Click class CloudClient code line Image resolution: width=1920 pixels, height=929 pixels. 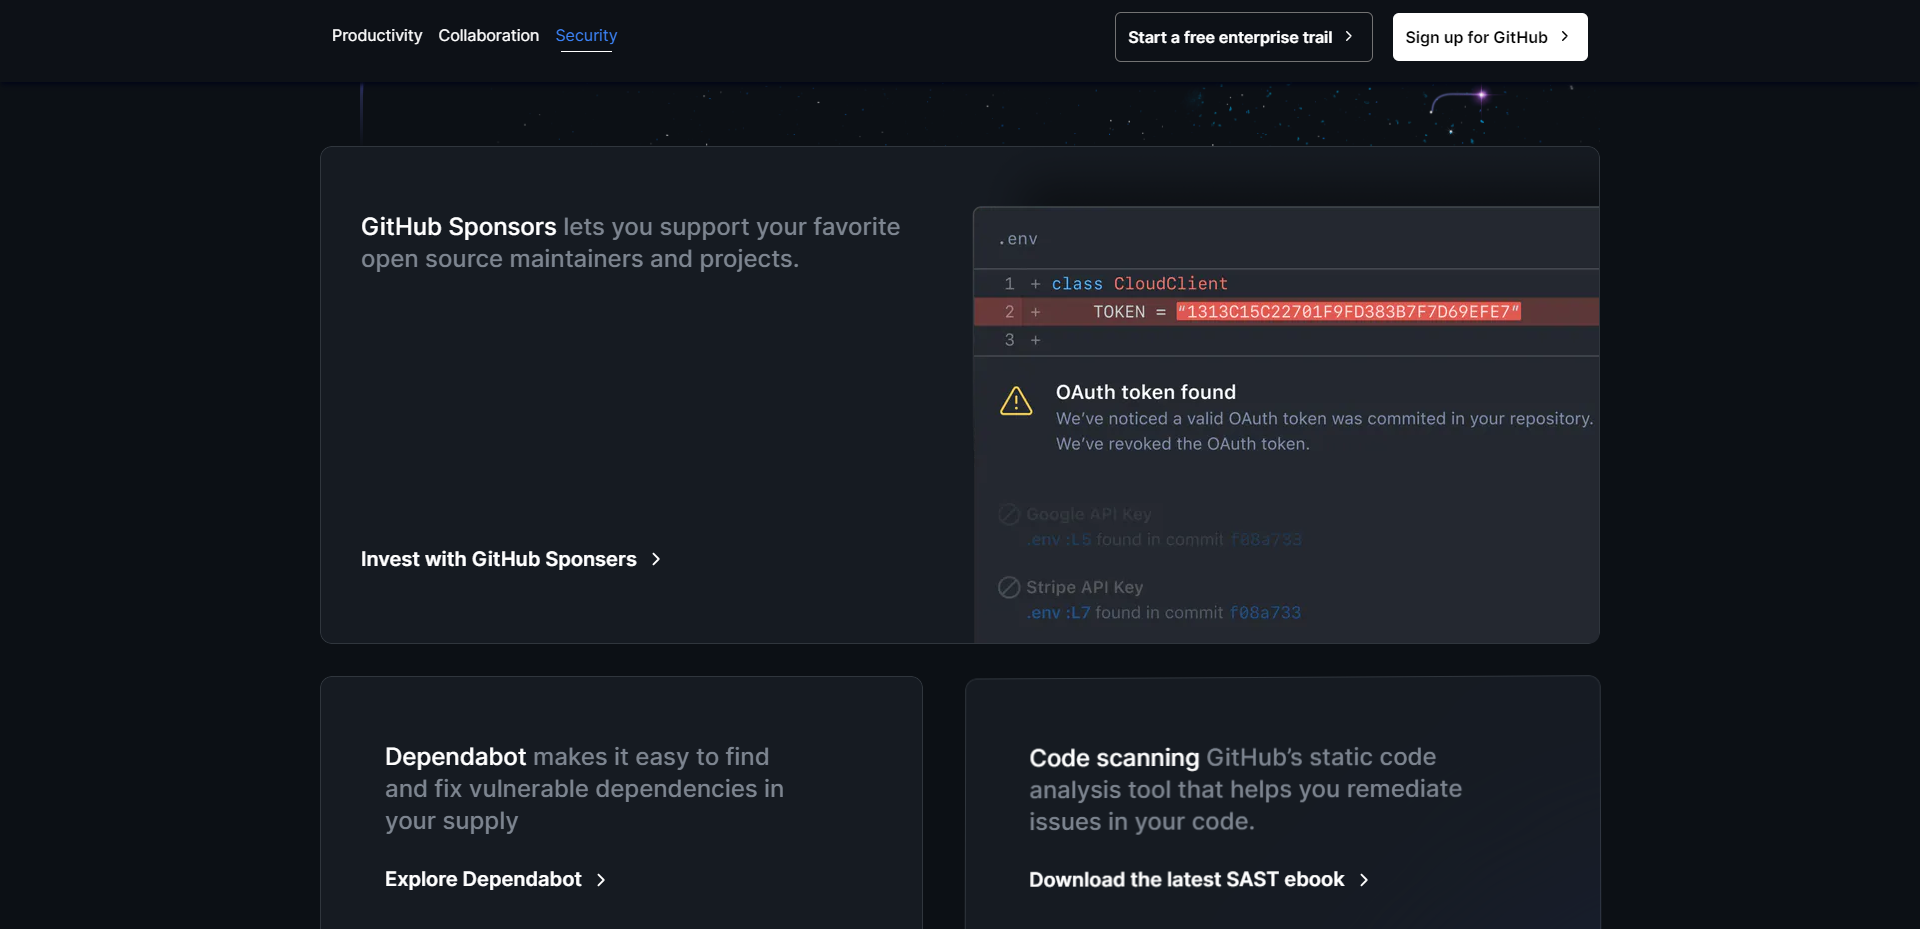coord(1139,284)
